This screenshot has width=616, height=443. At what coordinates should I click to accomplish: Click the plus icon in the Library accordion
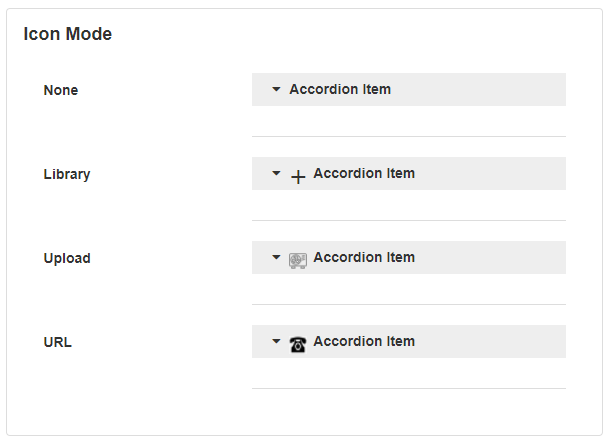298,176
